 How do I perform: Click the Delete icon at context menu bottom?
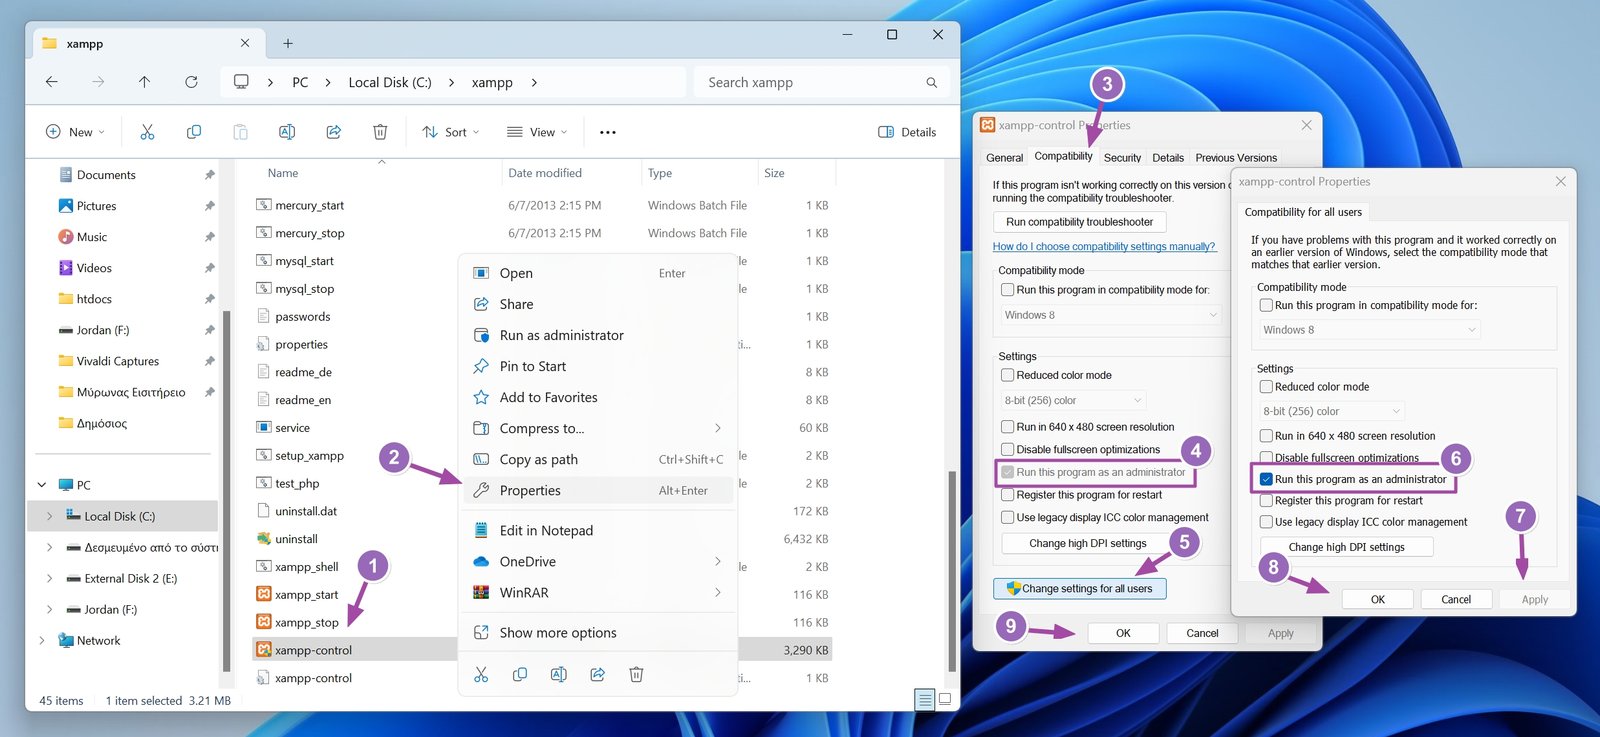pyautogui.click(x=636, y=675)
